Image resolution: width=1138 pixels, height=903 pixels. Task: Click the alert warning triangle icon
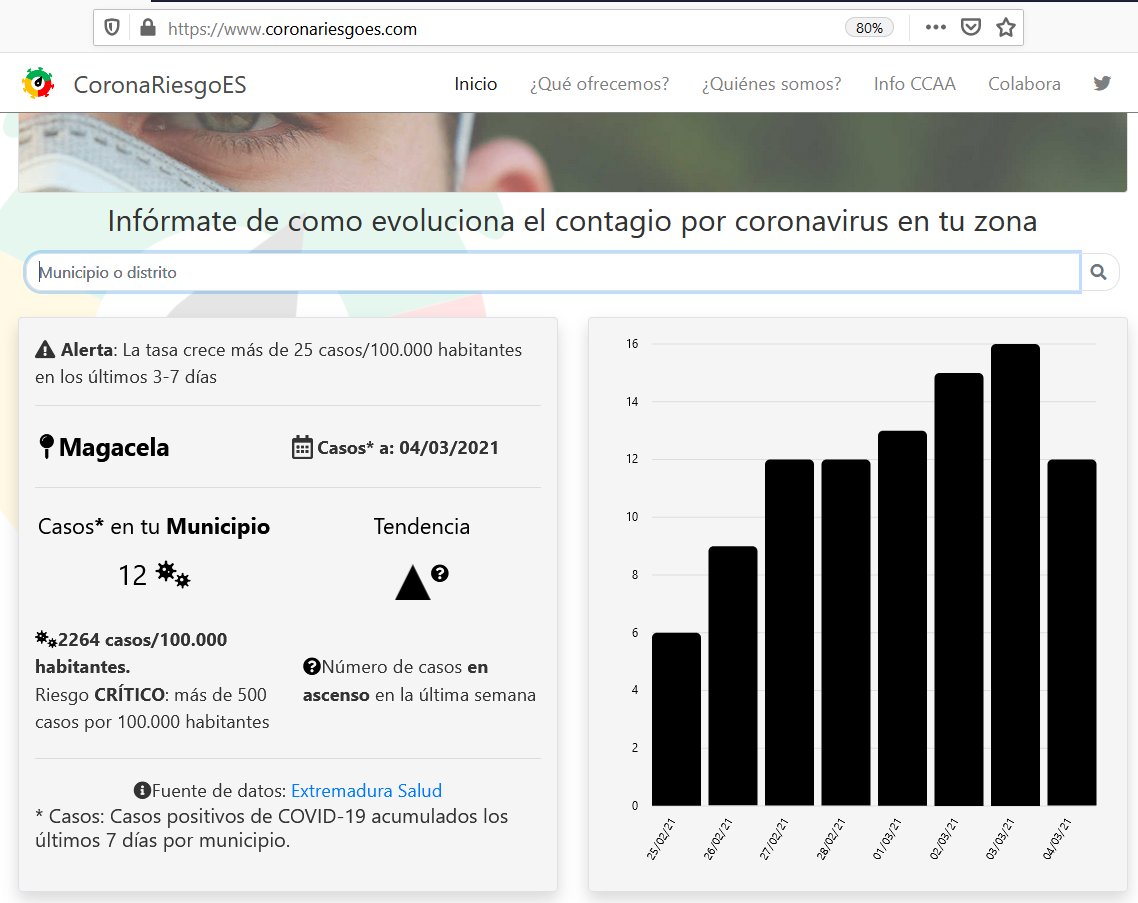coord(45,350)
